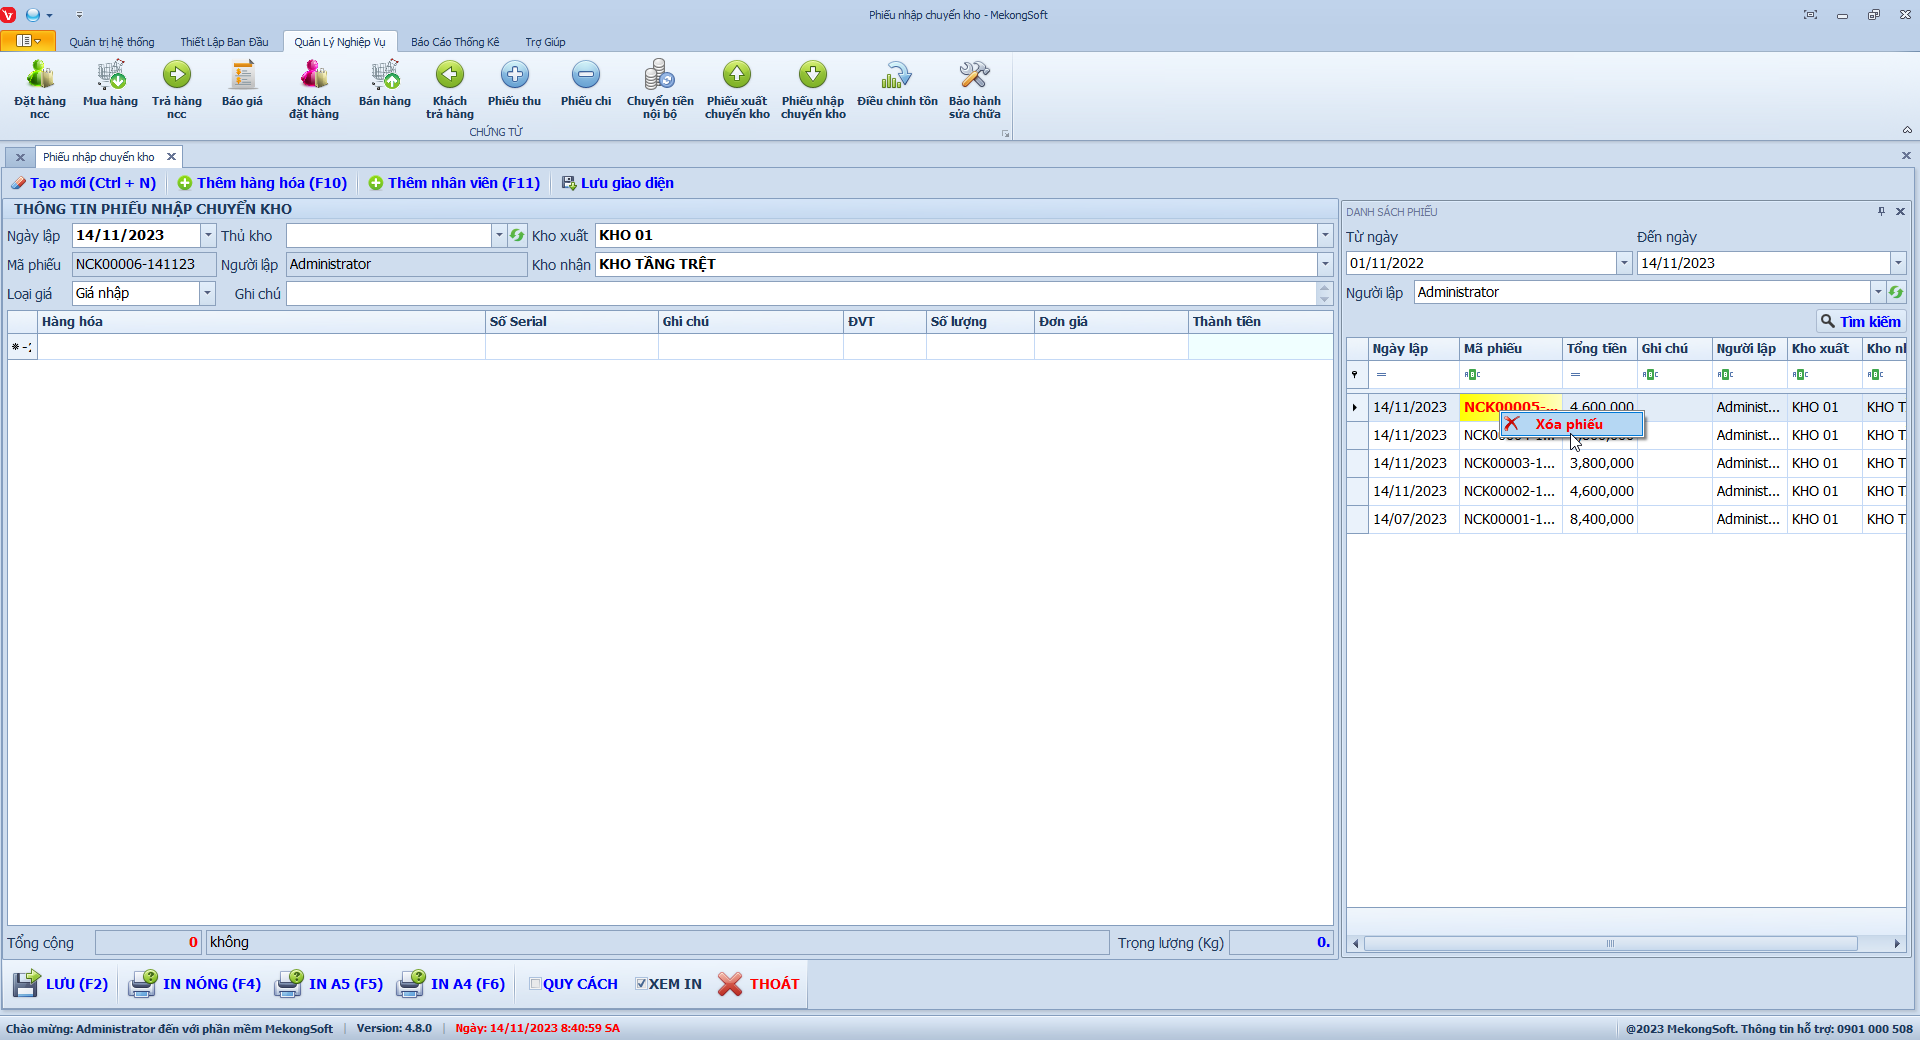Uncheck the XEM IN checkbox

(x=642, y=984)
